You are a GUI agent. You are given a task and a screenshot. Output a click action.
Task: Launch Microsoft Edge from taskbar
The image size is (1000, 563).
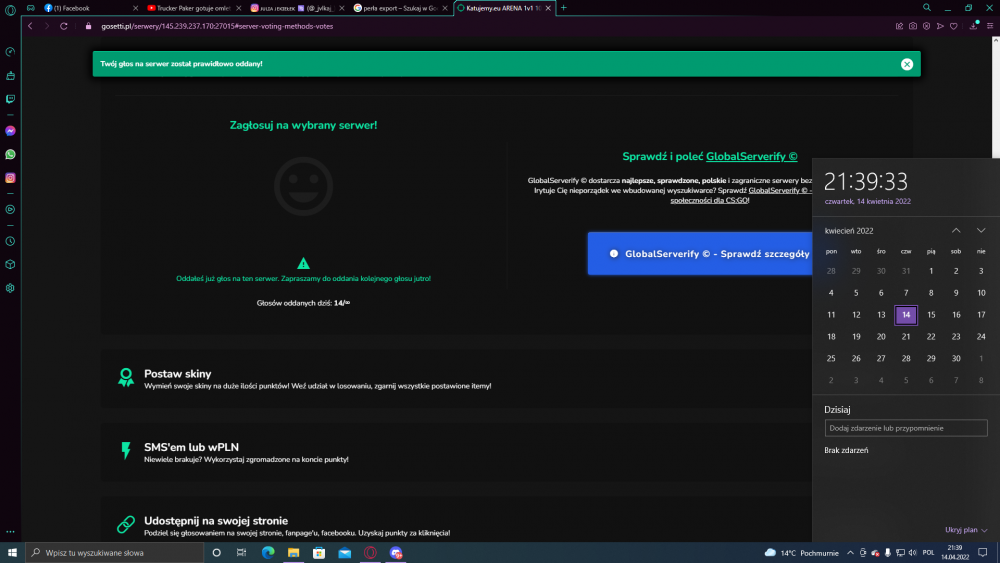pyautogui.click(x=268, y=553)
